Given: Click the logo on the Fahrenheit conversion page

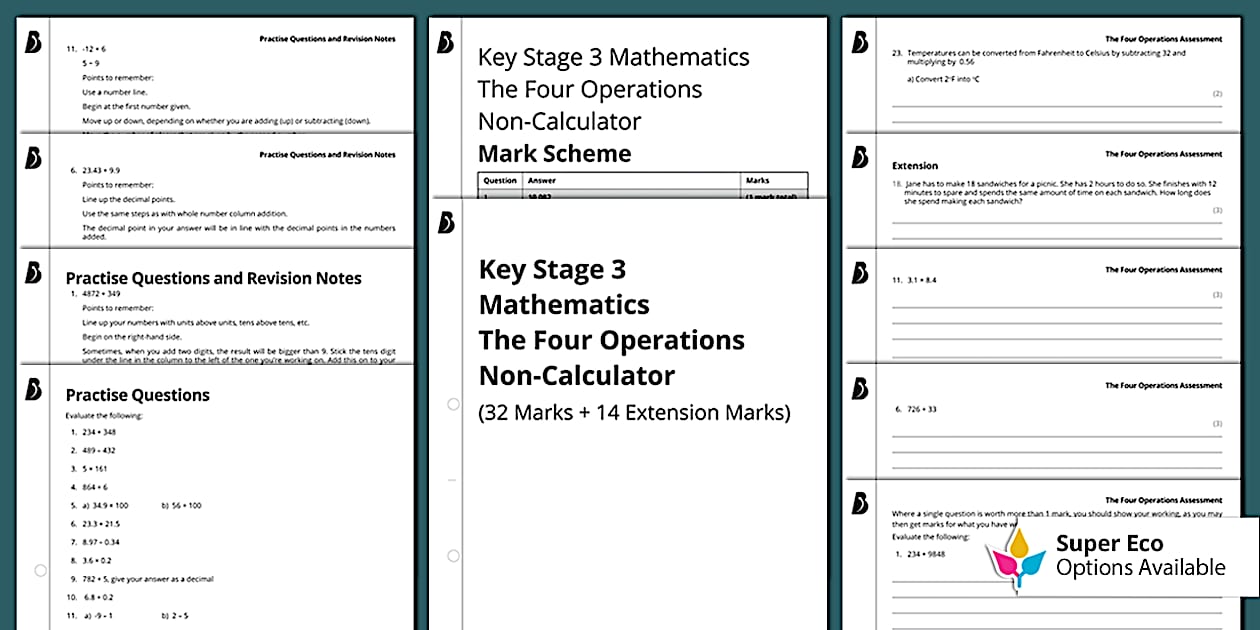Looking at the screenshot, I should pos(859,43).
